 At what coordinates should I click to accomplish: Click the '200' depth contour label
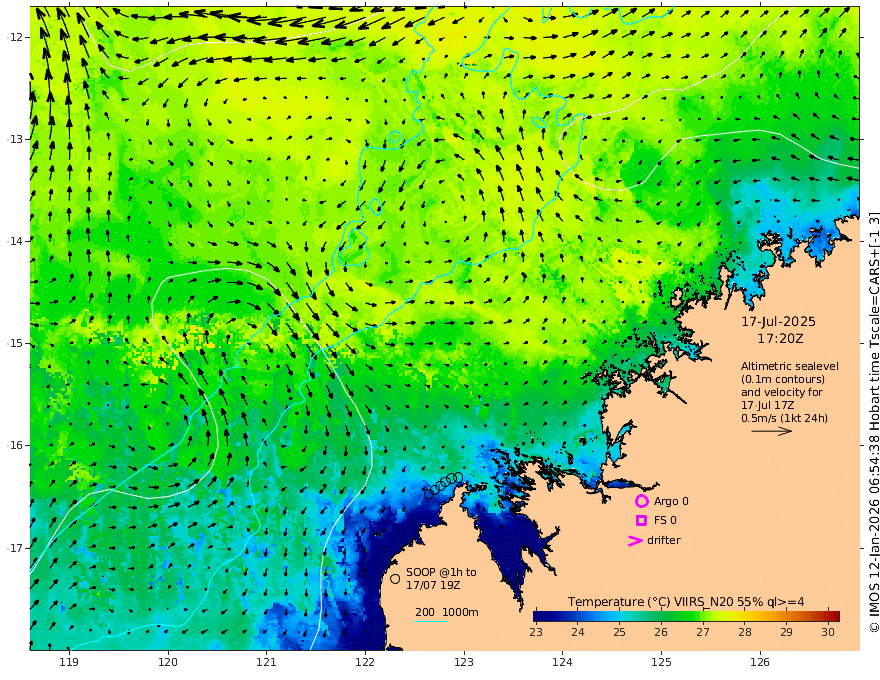(x=425, y=612)
